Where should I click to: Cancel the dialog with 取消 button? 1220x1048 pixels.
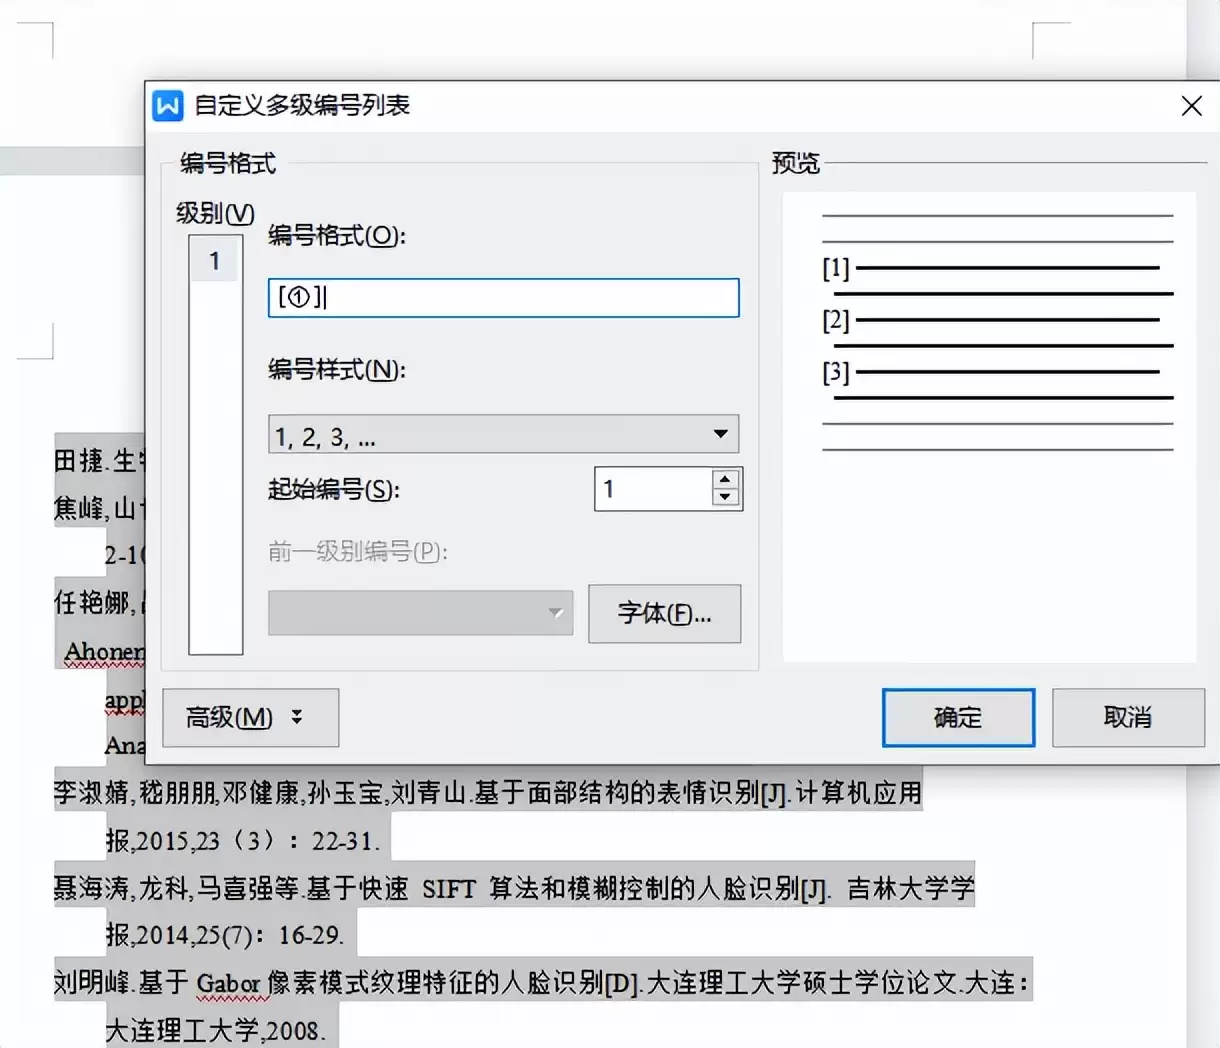(x=1128, y=717)
